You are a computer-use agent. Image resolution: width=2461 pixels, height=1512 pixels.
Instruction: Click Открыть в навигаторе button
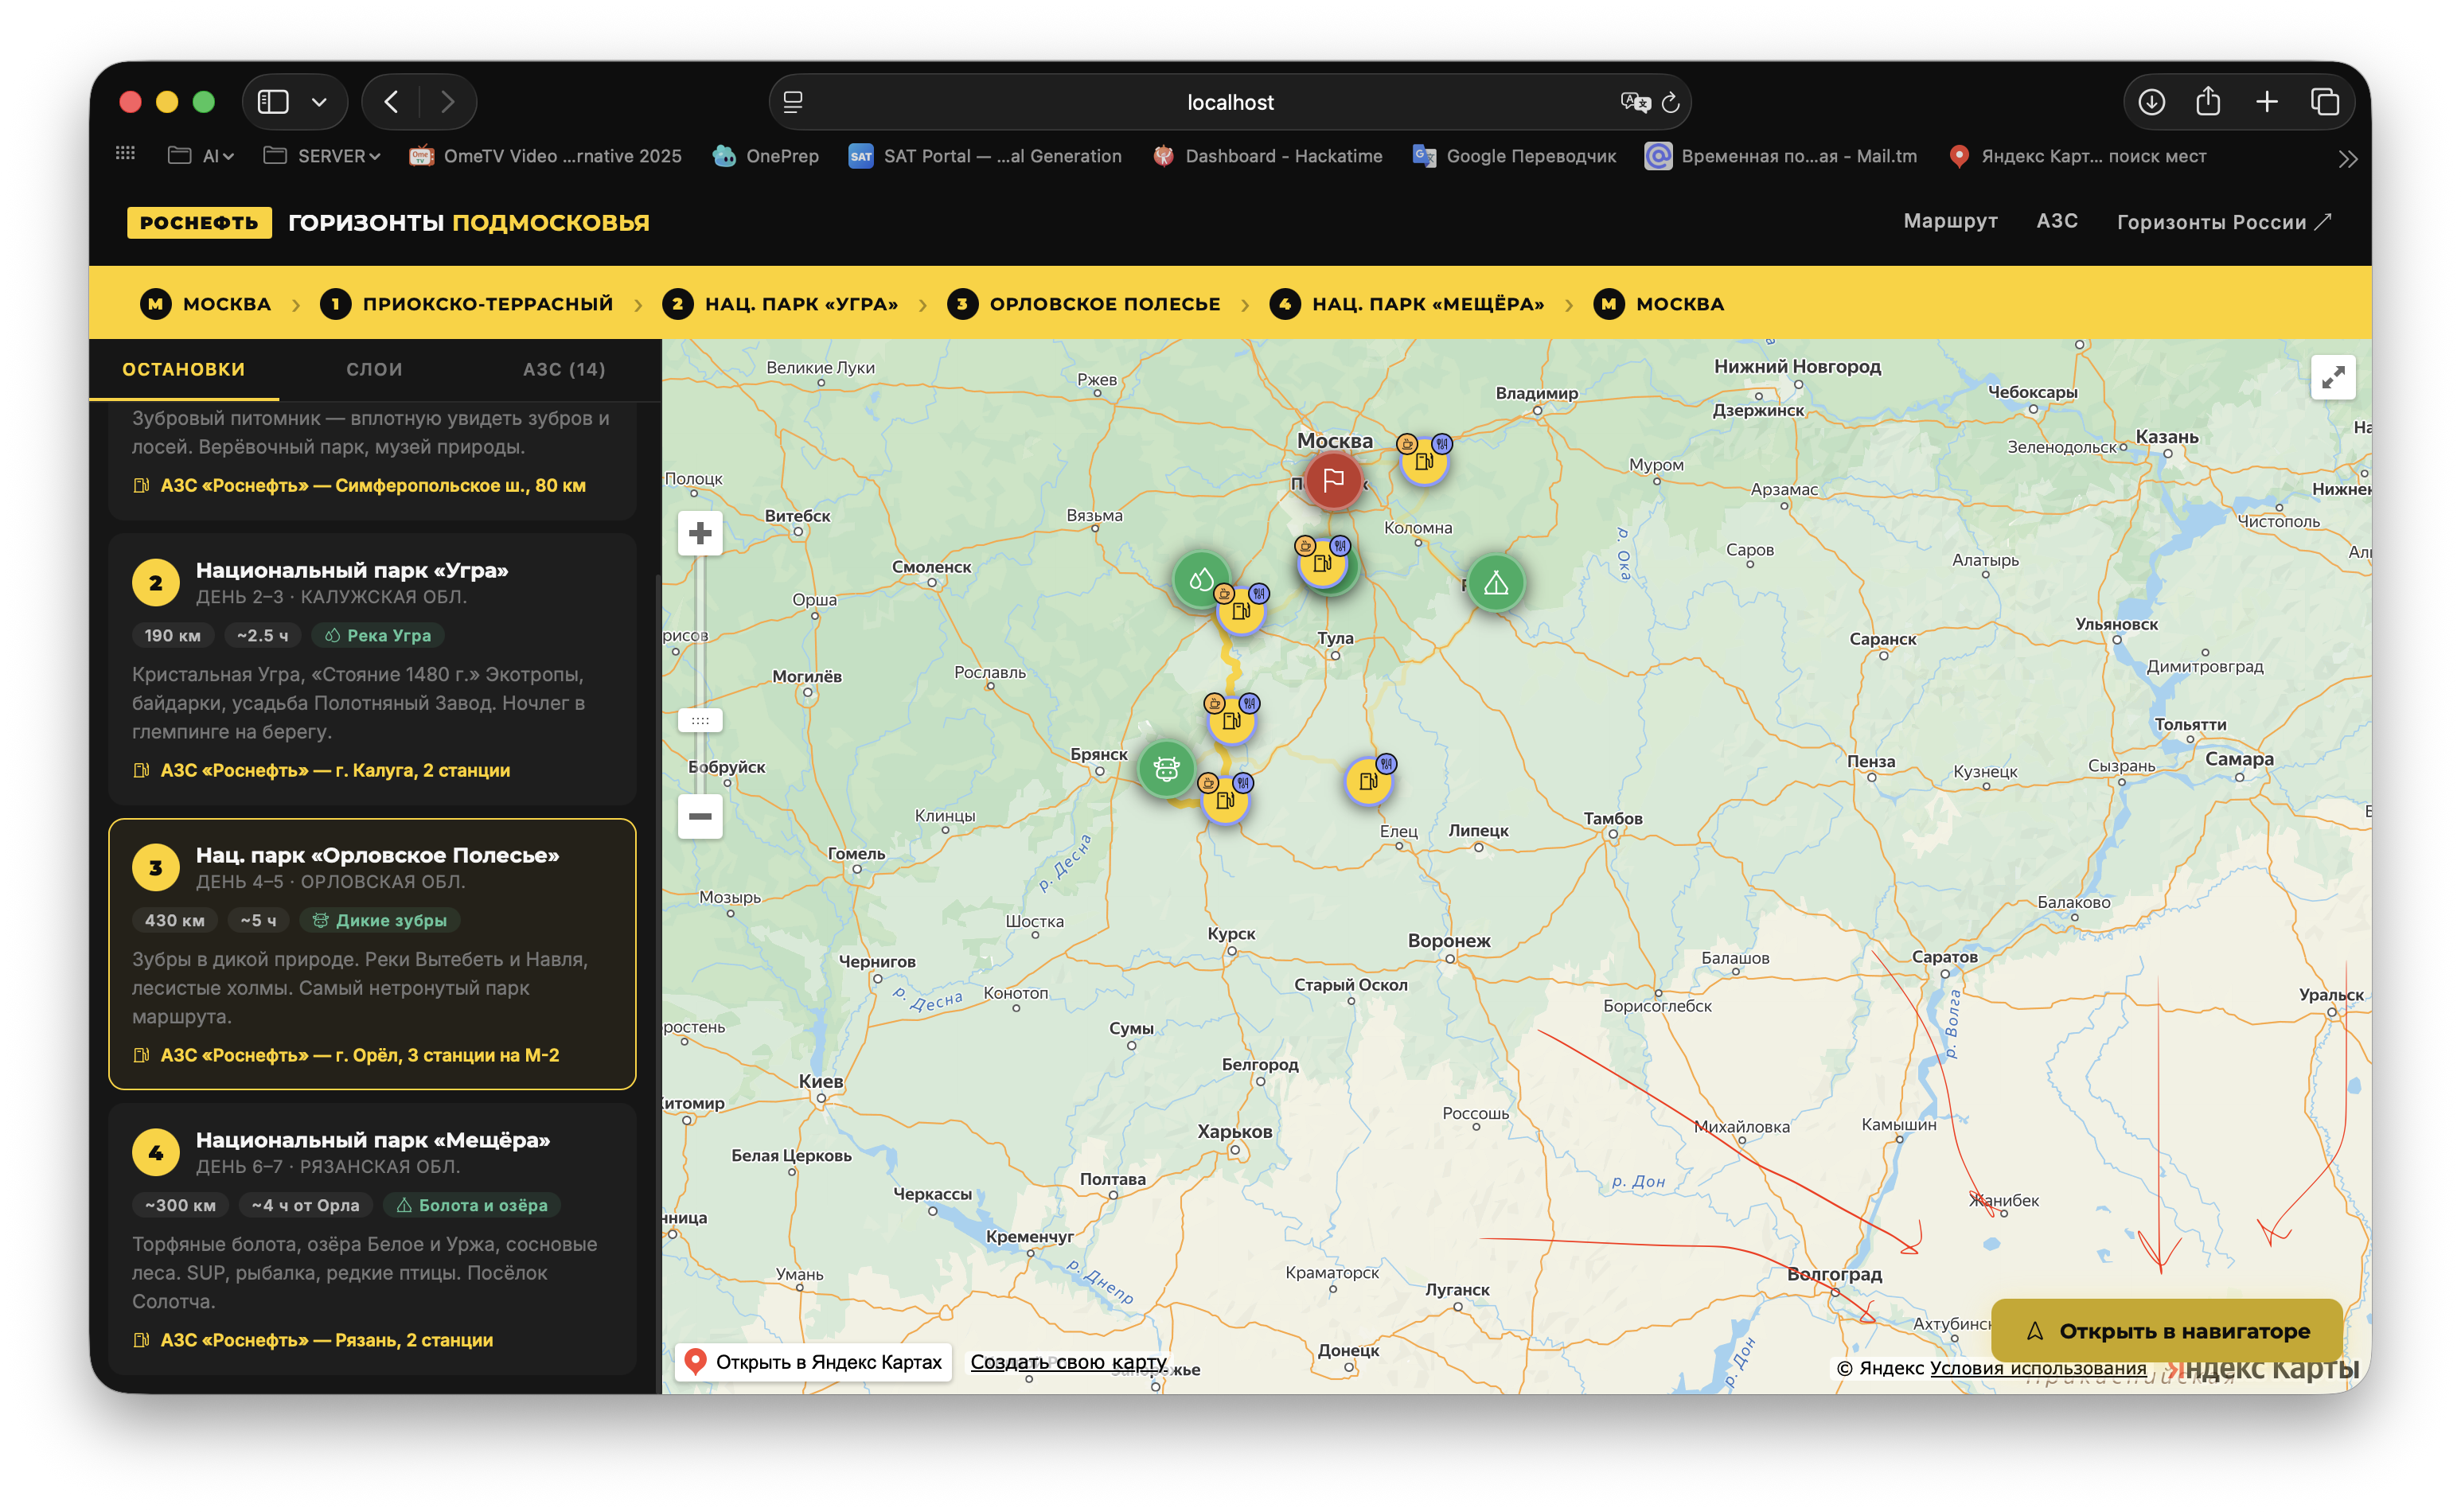tap(2166, 1331)
